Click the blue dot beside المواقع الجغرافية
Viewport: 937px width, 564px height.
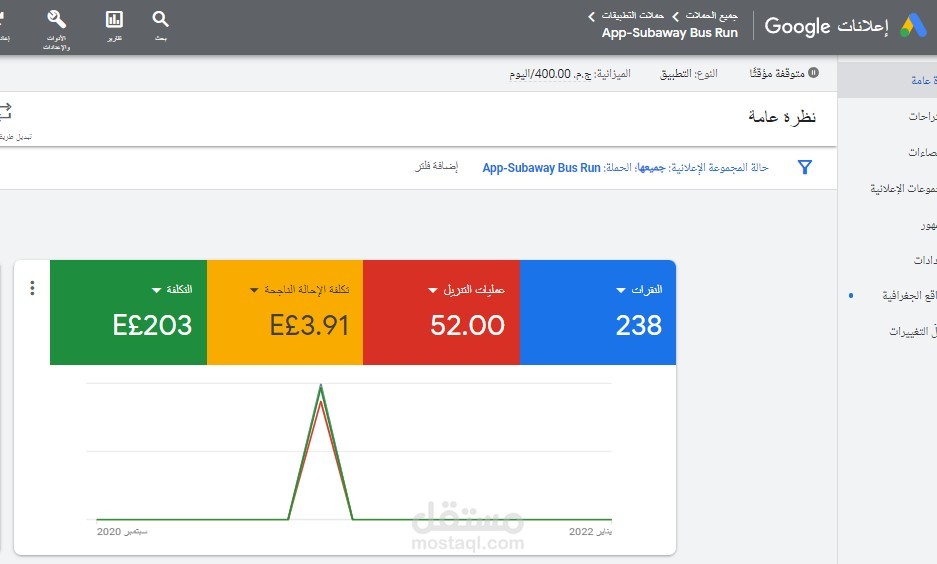pyautogui.click(x=851, y=295)
